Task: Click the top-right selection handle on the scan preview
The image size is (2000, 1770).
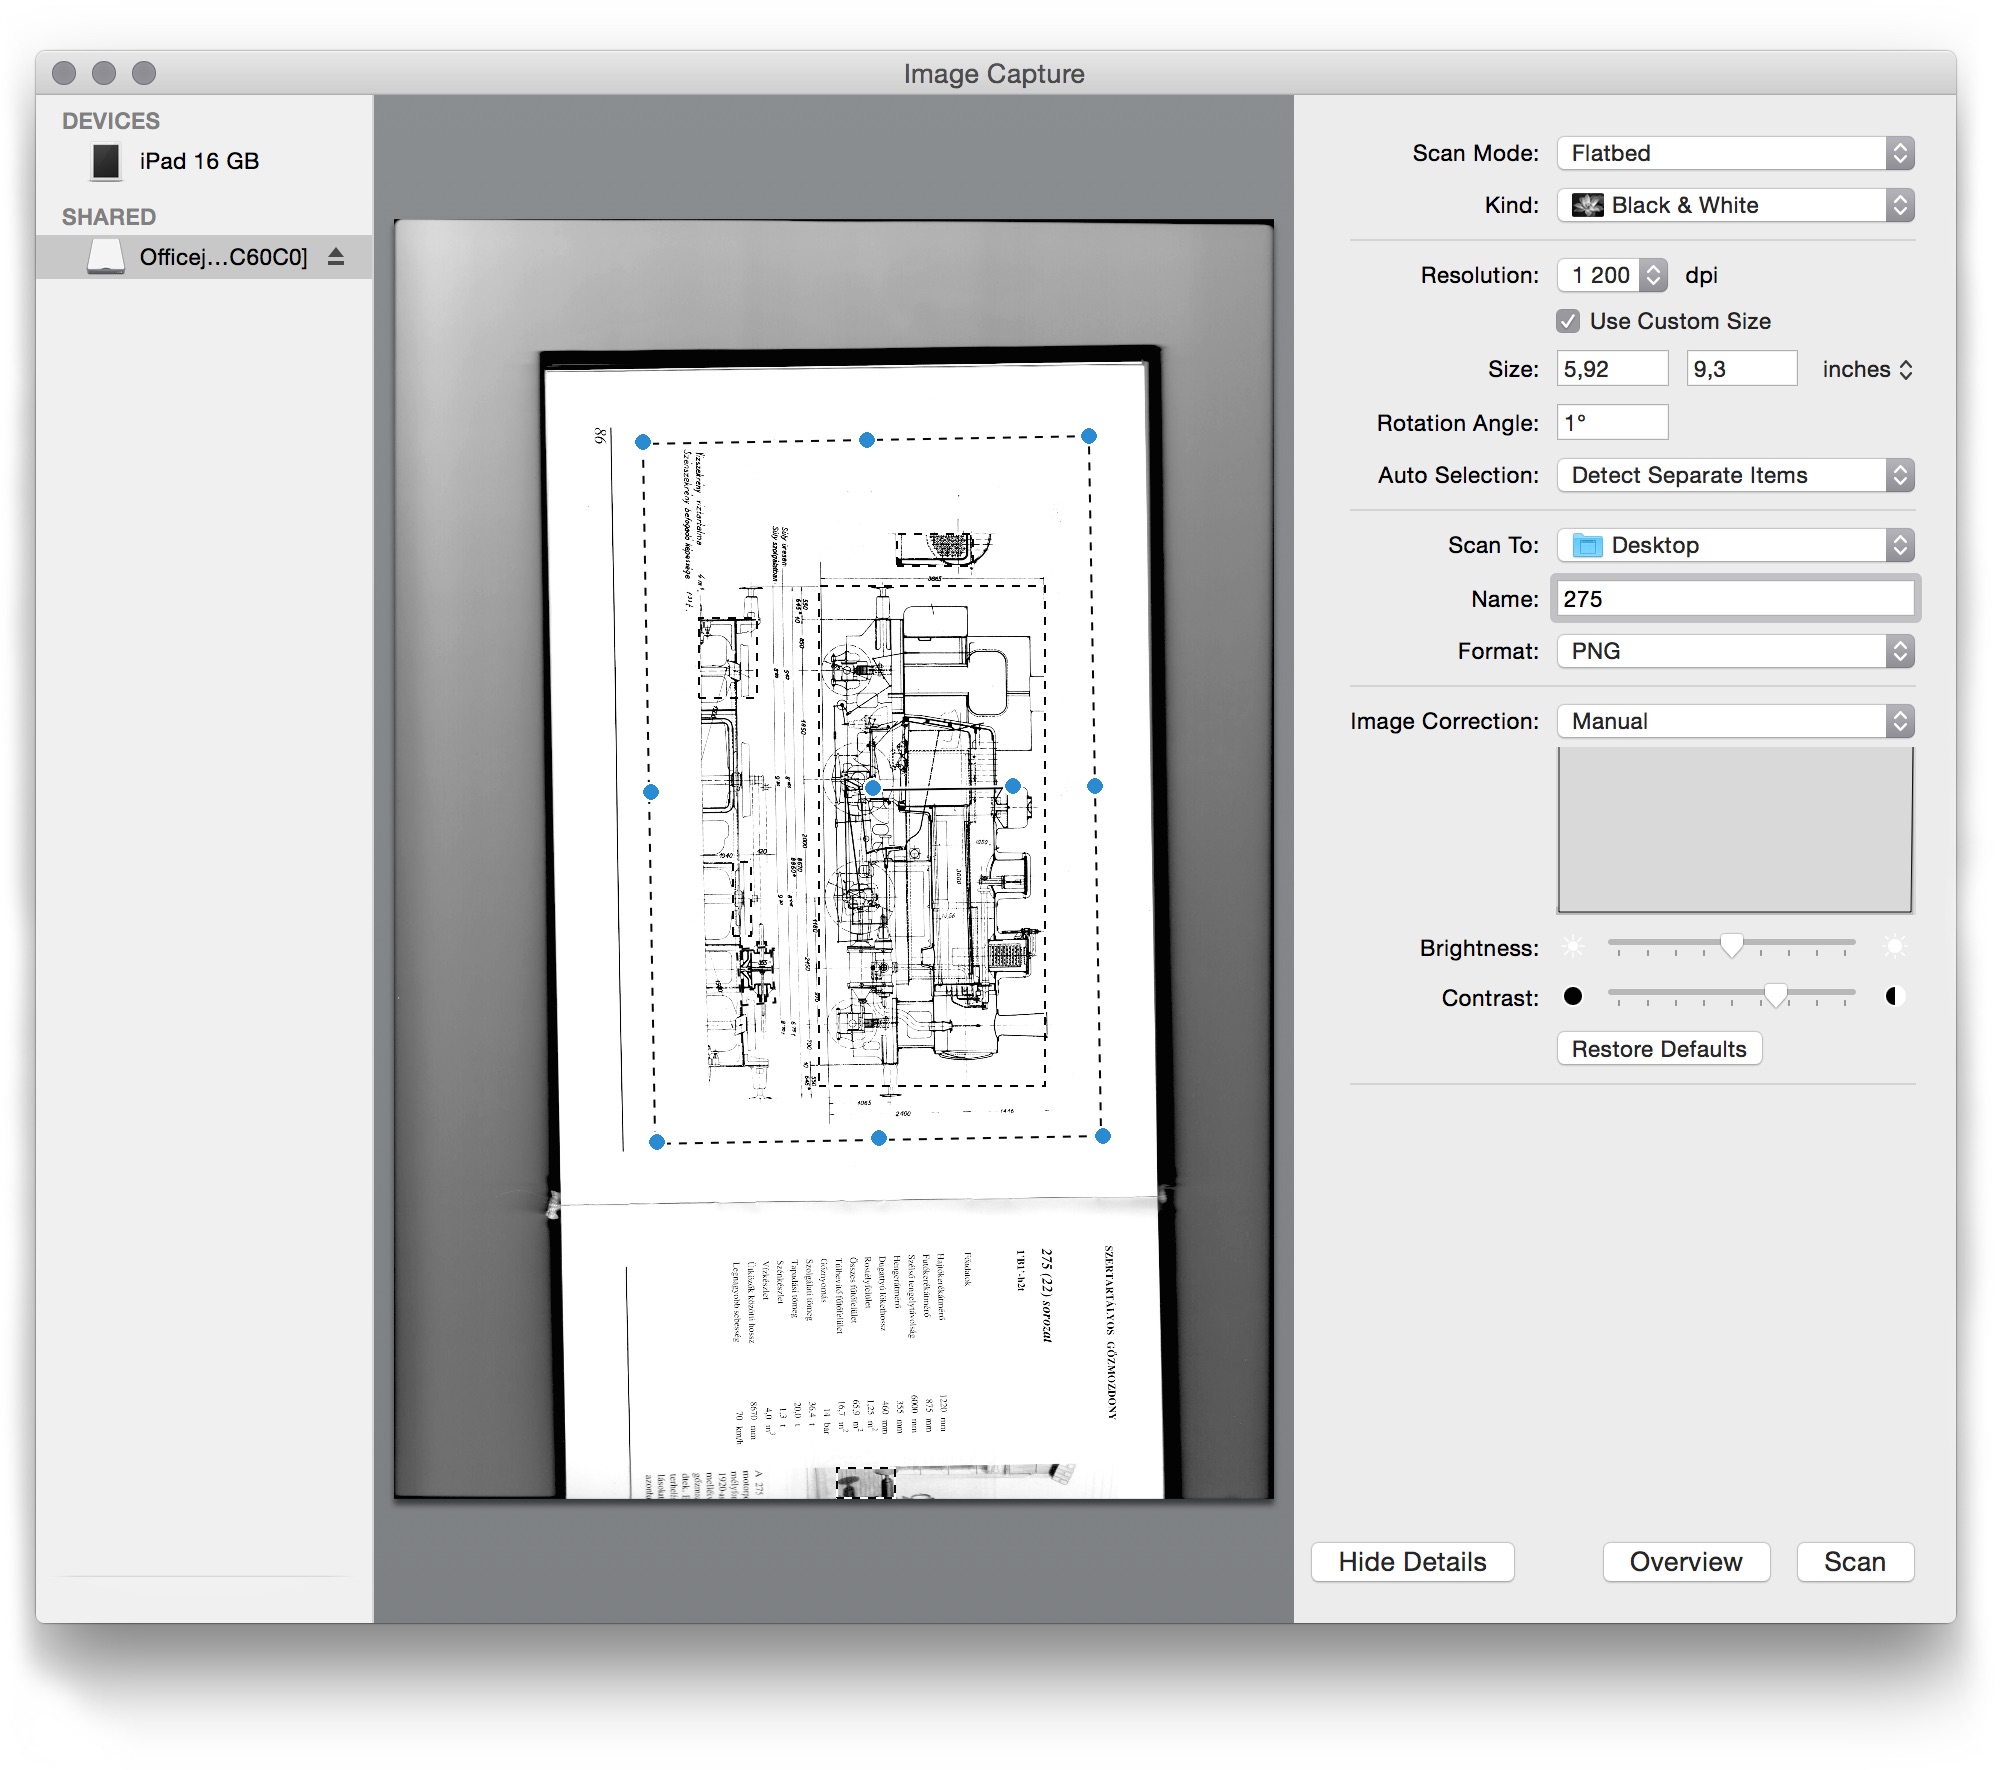Action: point(1089,436)
